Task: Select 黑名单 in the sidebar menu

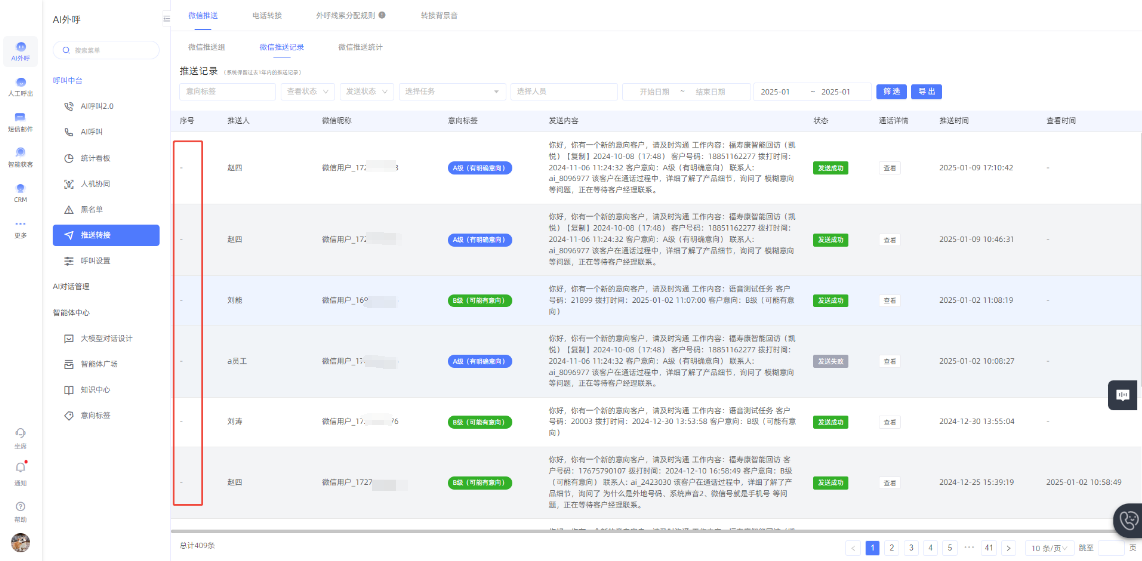Action: point(92,210)
